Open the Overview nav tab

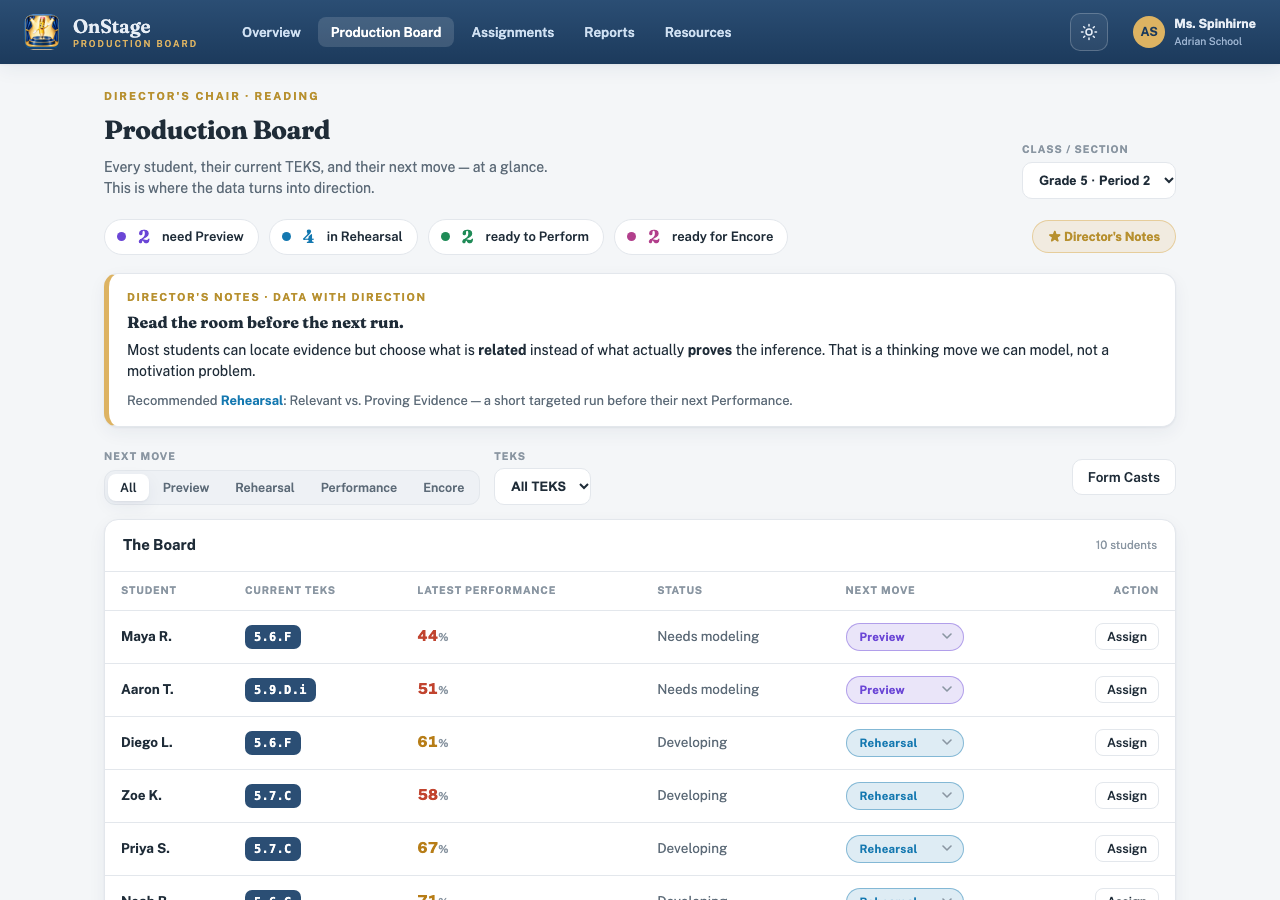point(271,32)
